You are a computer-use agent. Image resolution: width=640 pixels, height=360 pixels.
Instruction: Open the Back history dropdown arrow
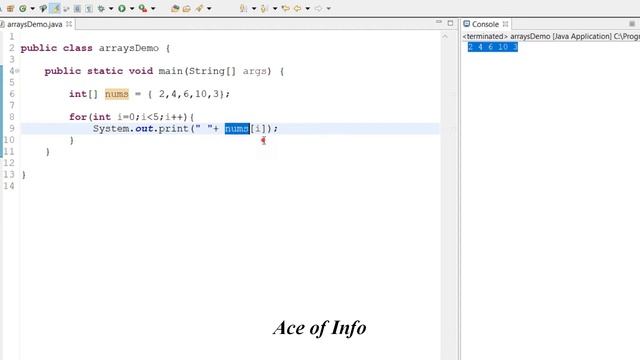coord(307,8)
